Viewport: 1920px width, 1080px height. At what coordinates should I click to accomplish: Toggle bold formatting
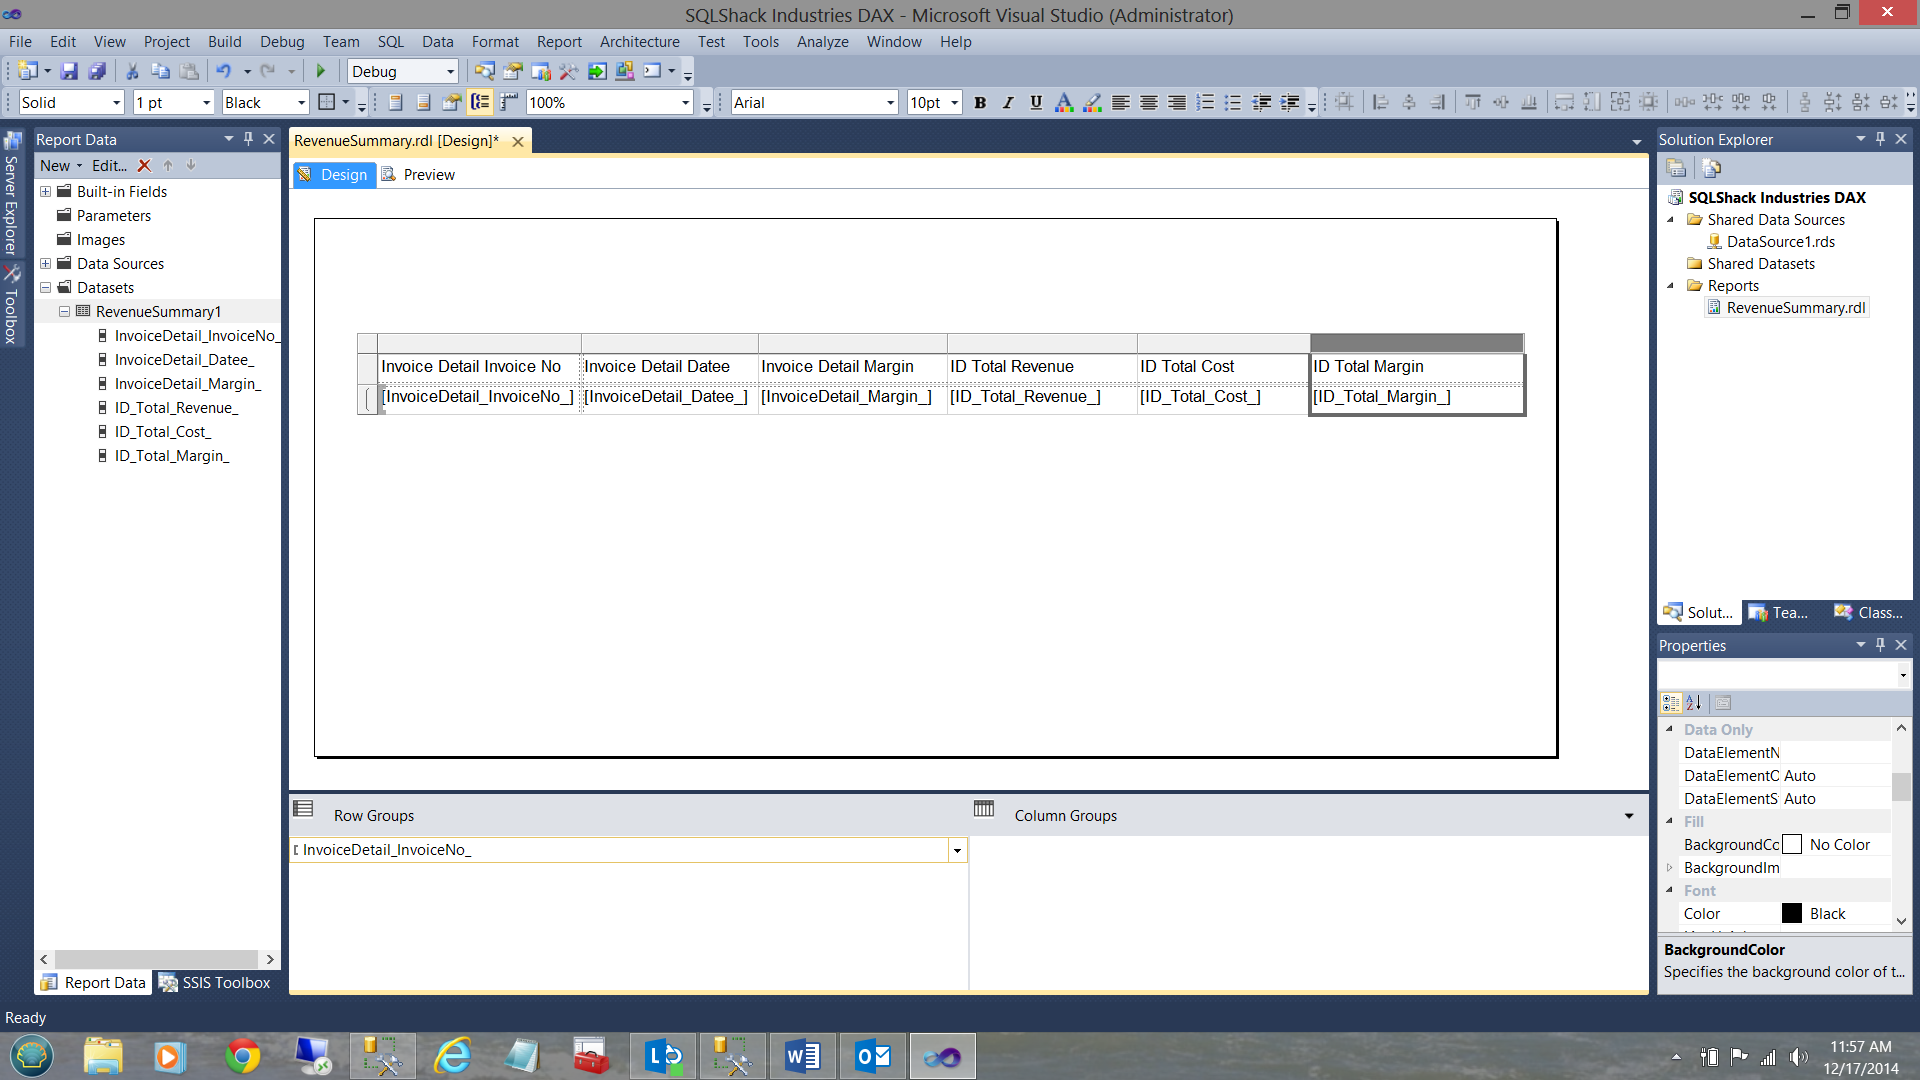pos(980,102)
